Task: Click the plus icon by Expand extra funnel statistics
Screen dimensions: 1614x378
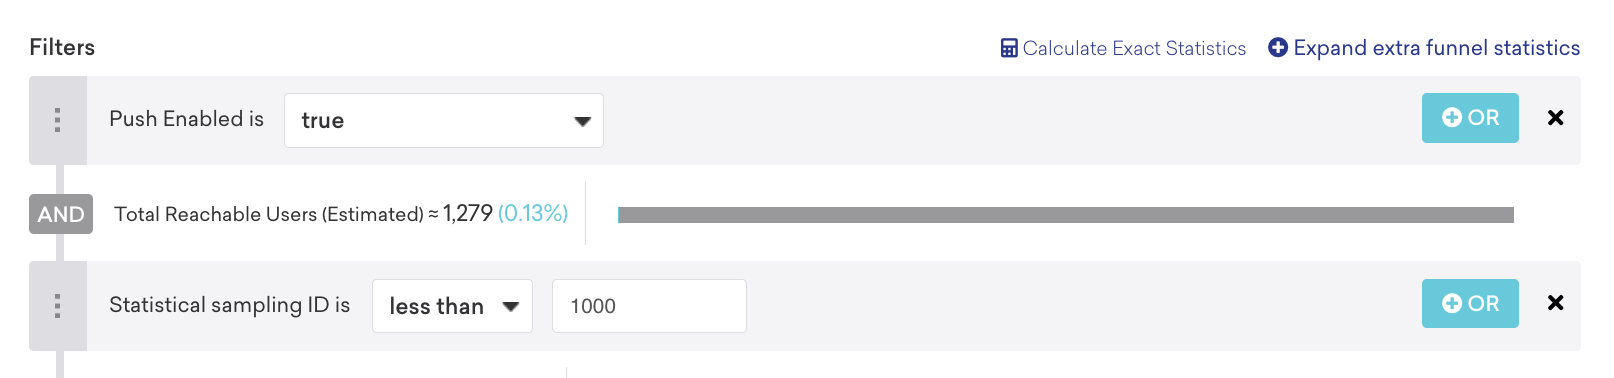Action: coord(1278,47)
